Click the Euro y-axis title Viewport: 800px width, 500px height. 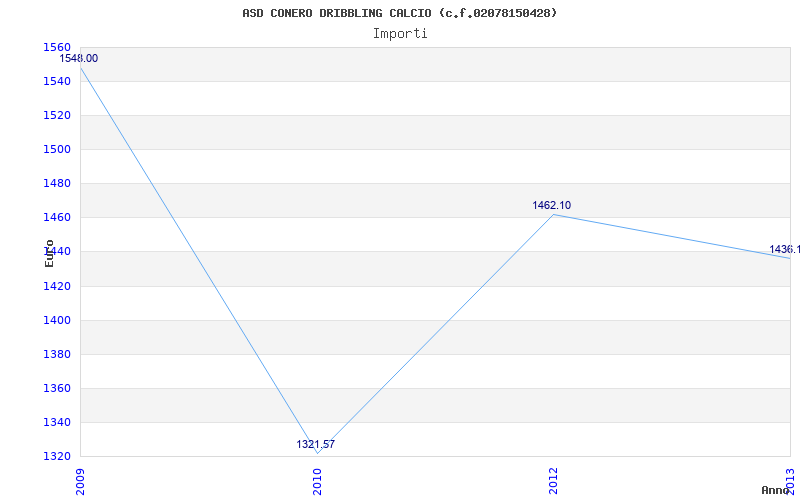[49, 253]
